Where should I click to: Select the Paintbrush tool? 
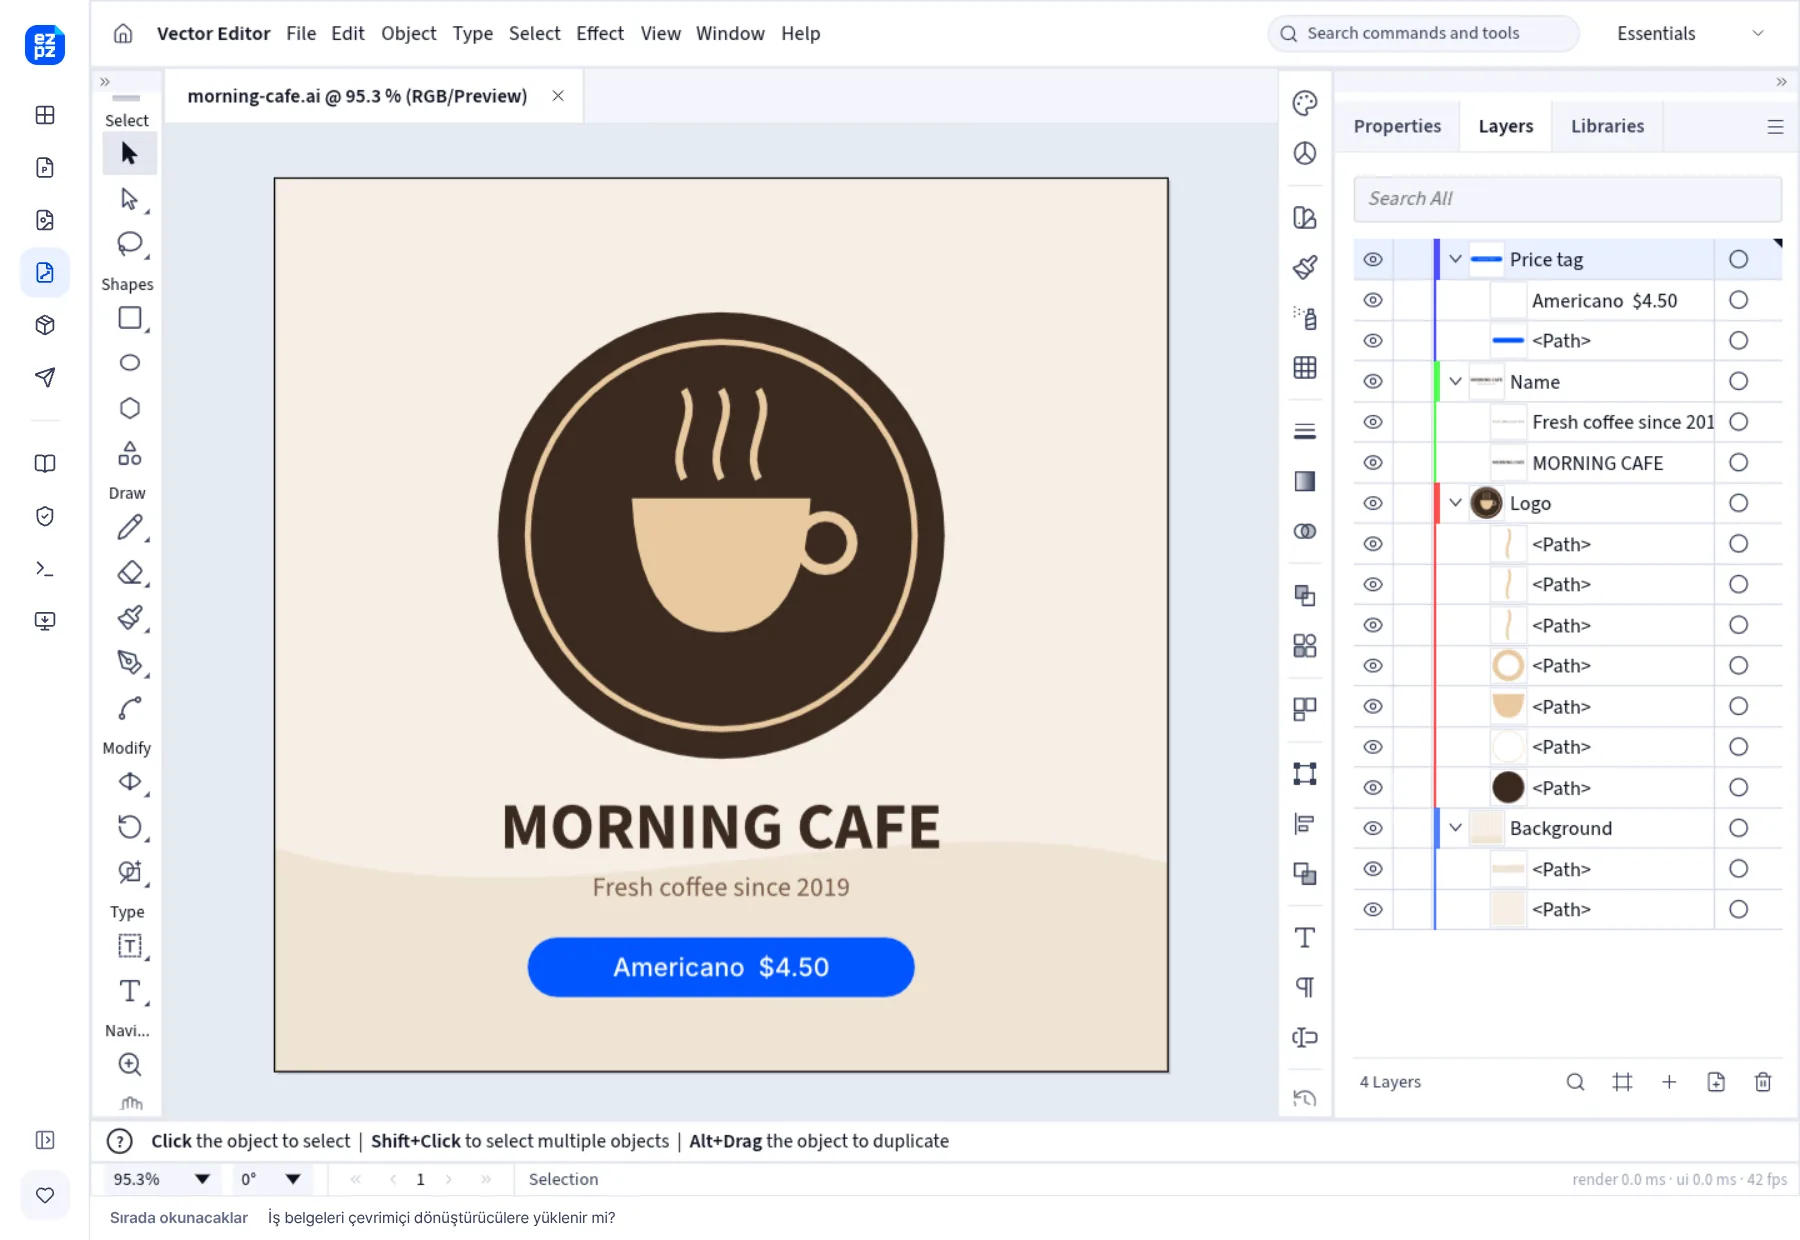(x=129, y=617)
